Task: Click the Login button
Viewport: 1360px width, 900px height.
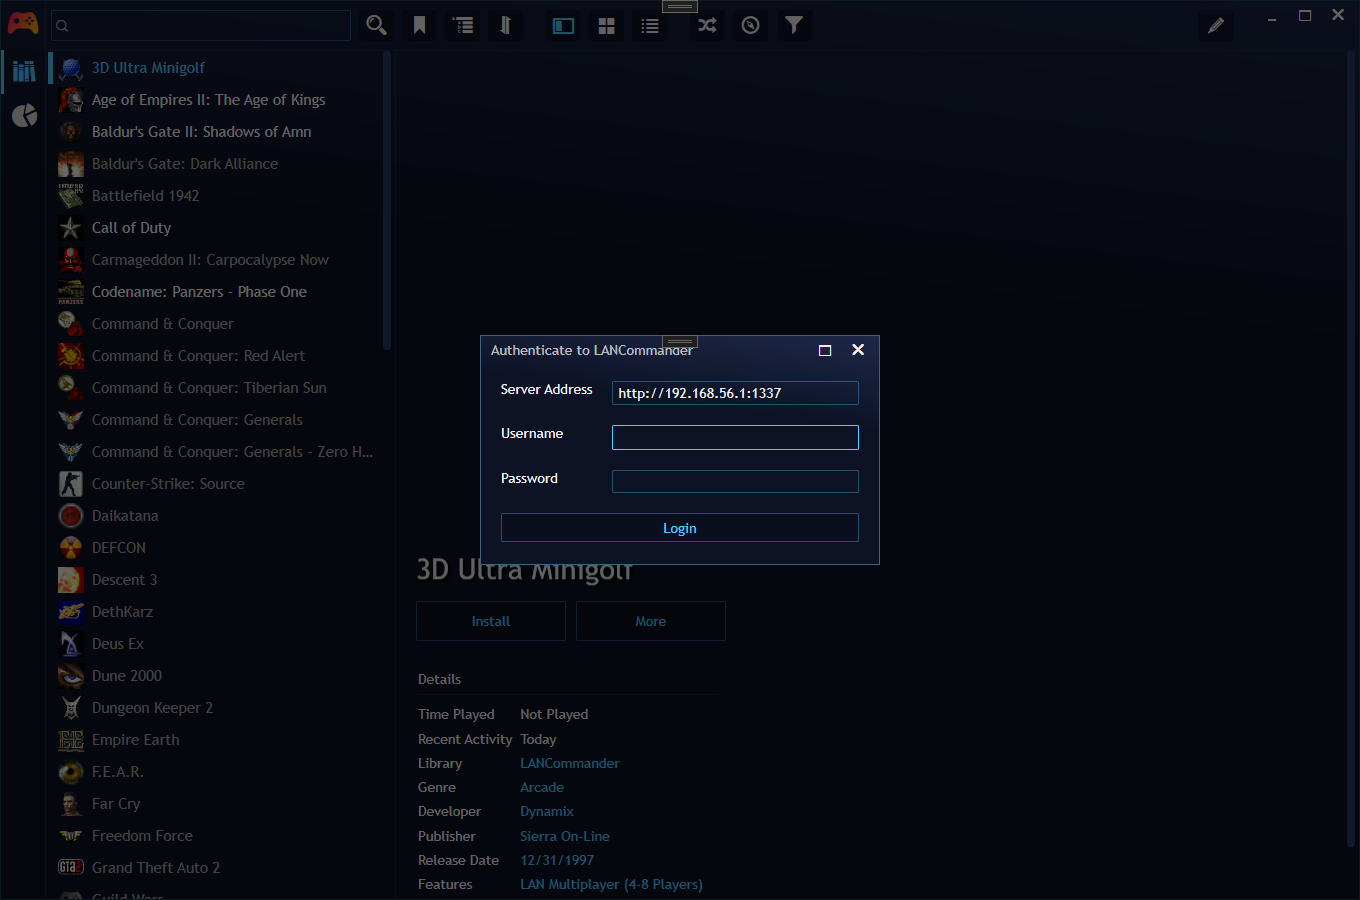Action: coord(679,528)
